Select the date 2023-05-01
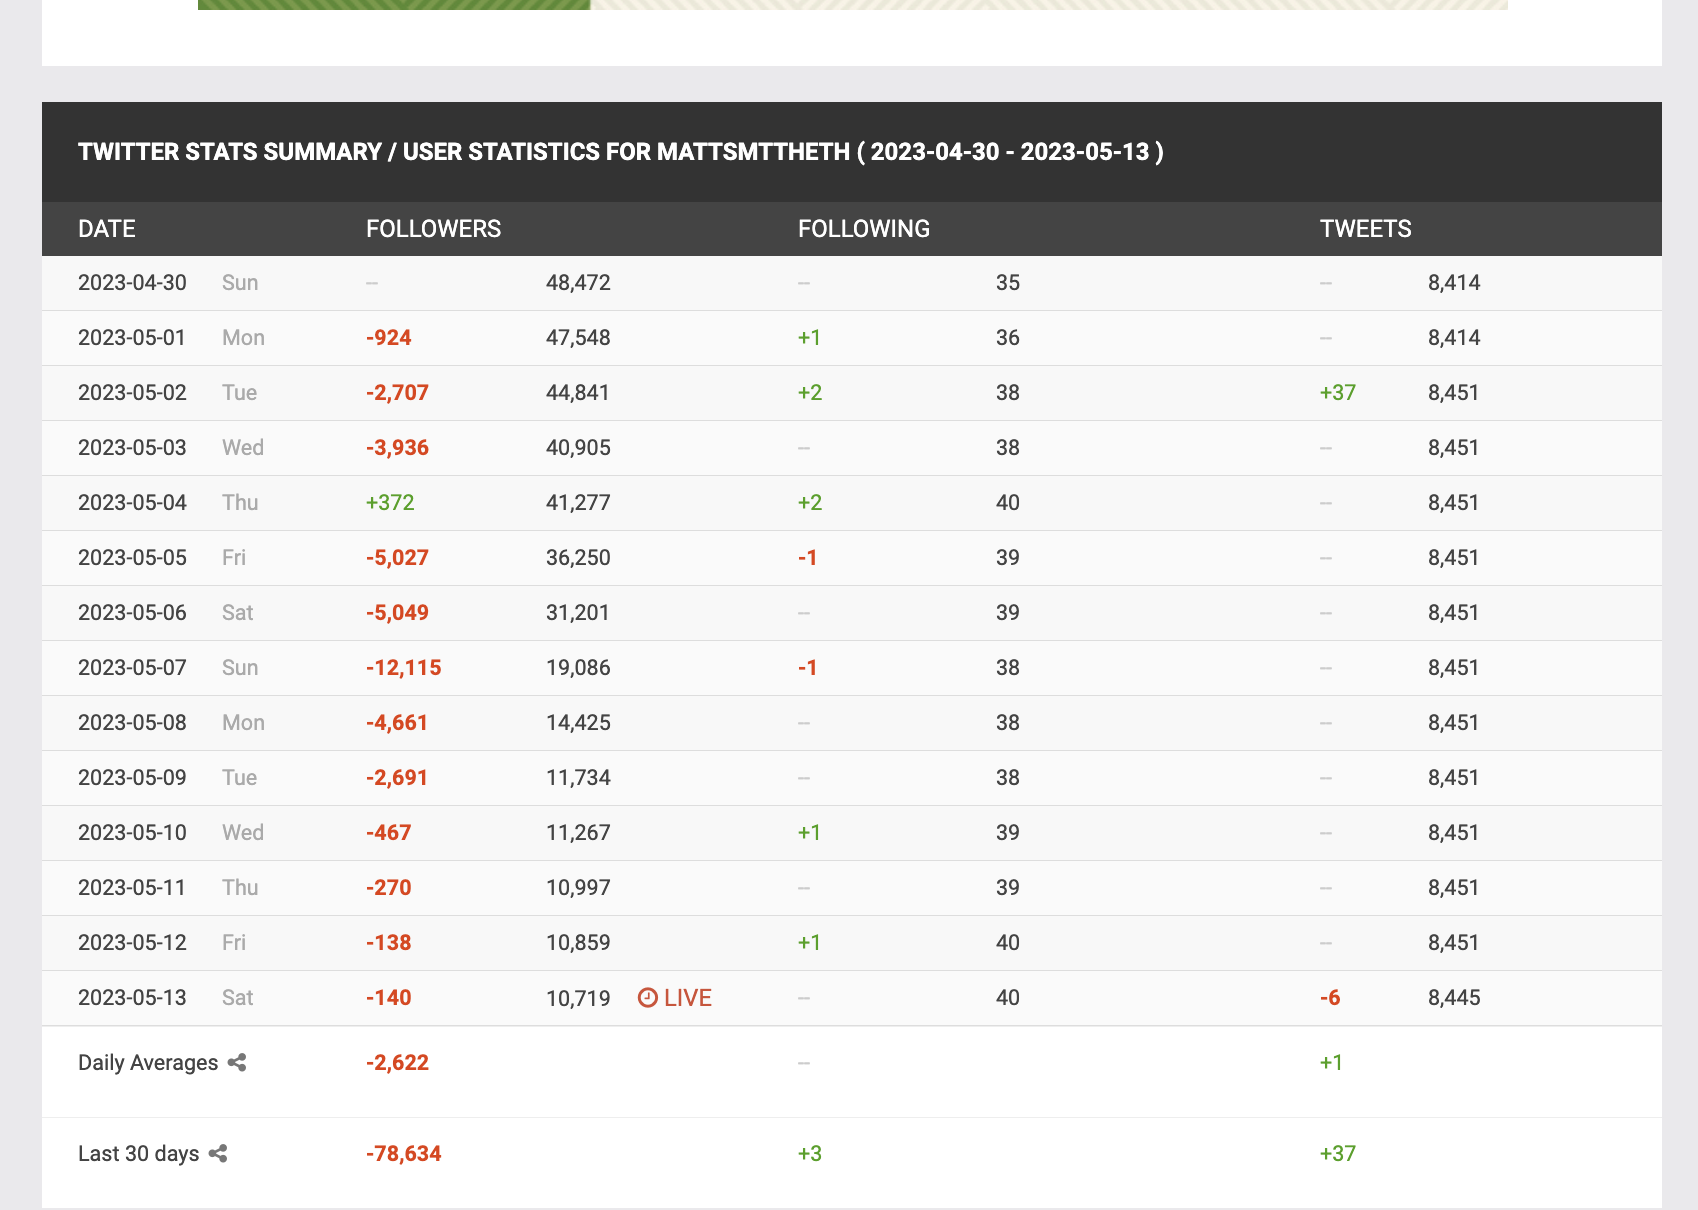This screenshot has height=1210, width=1698. [x=132, y=338]
